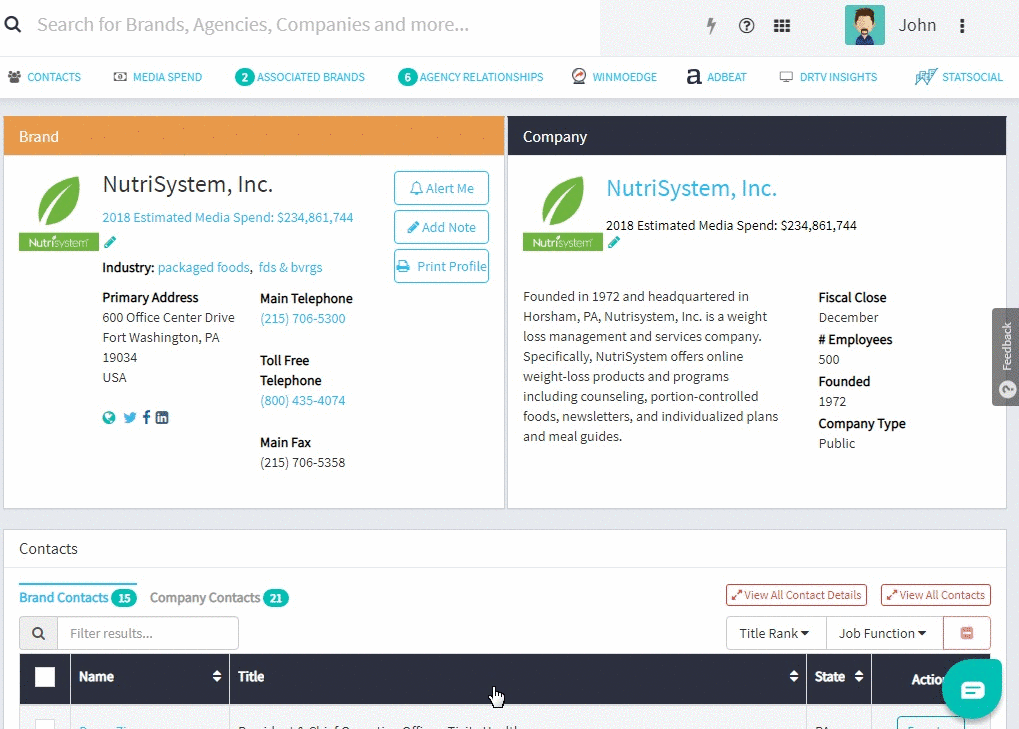This screenshot has height=729, width=1019.
Task: Open the help question mark icon
Action: (747, 25)
